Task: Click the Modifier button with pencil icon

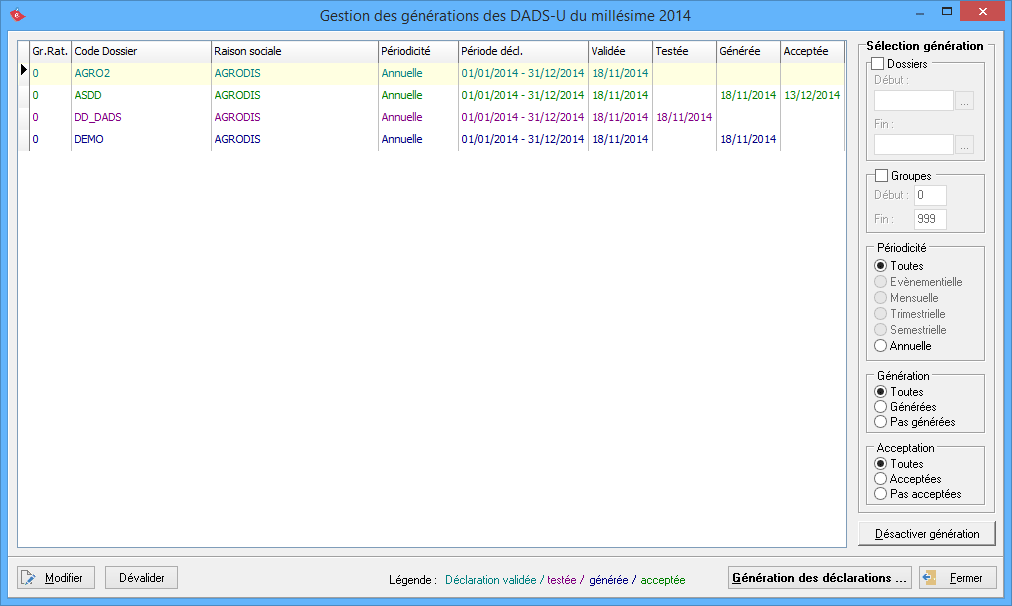Action: (x=56, y=578)
